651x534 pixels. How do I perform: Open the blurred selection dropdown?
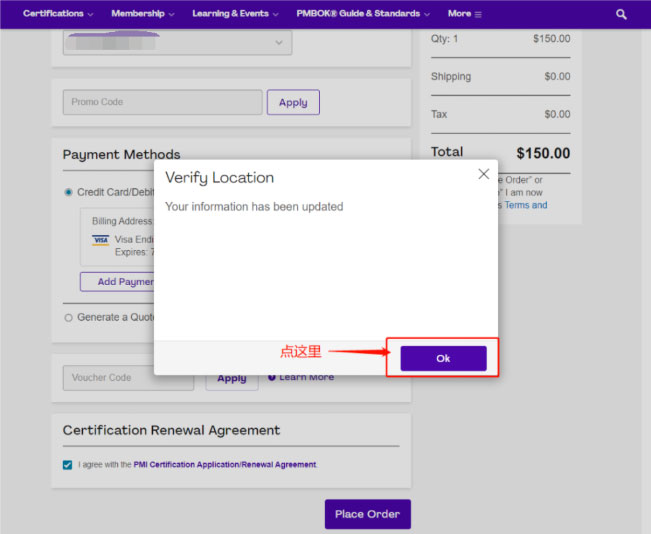(177, 42)
